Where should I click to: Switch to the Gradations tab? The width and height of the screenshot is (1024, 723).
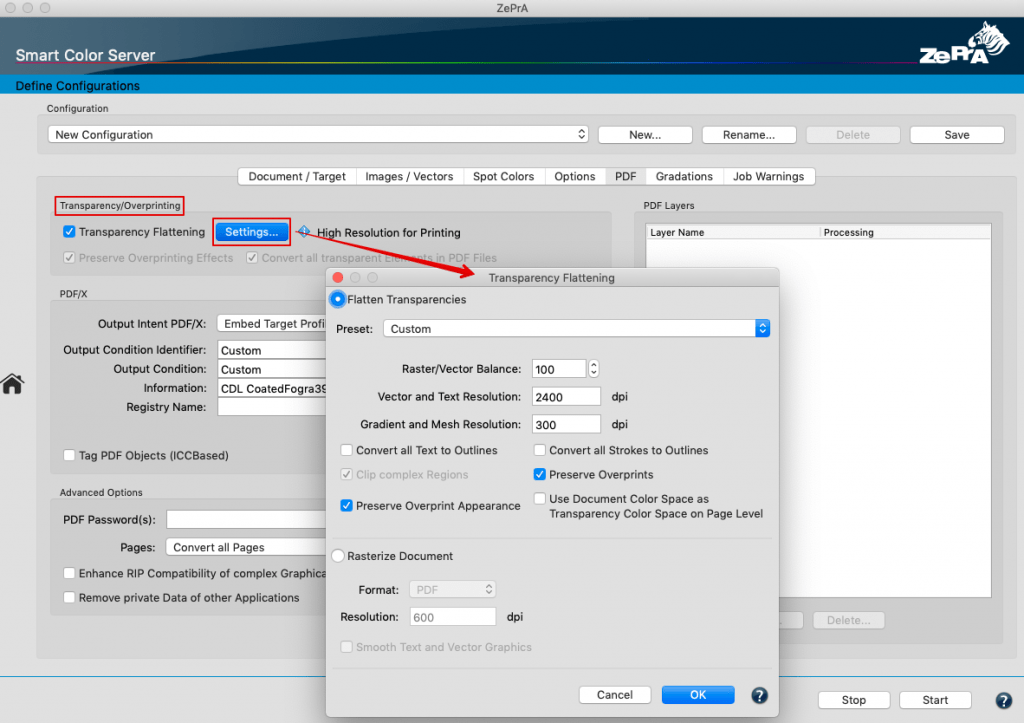(683, 175)
